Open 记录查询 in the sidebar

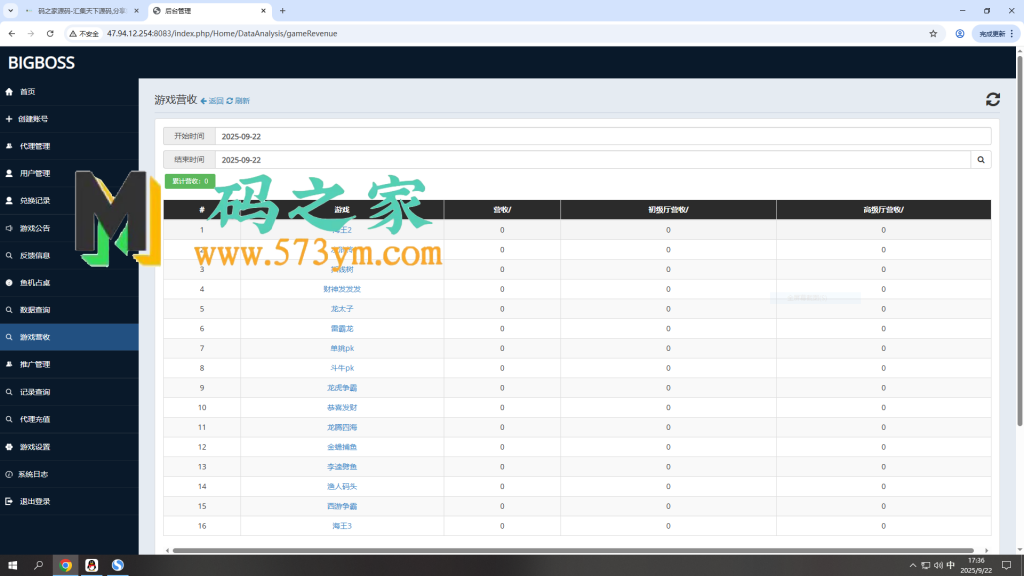pos(69,392)
